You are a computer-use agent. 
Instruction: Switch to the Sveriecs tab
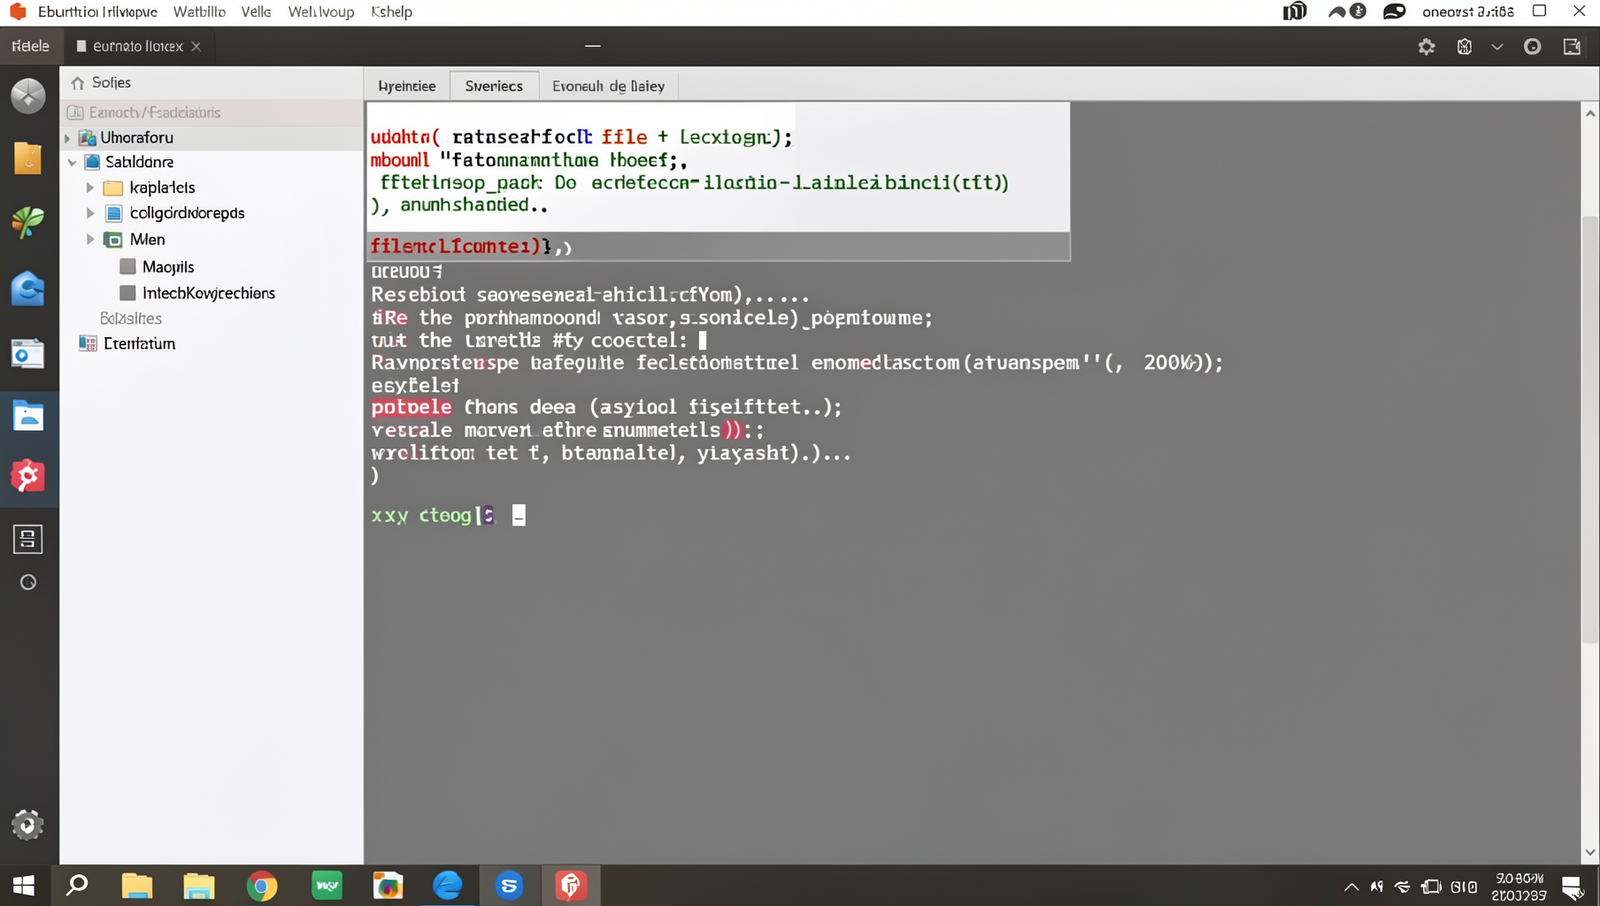(494, 86)
